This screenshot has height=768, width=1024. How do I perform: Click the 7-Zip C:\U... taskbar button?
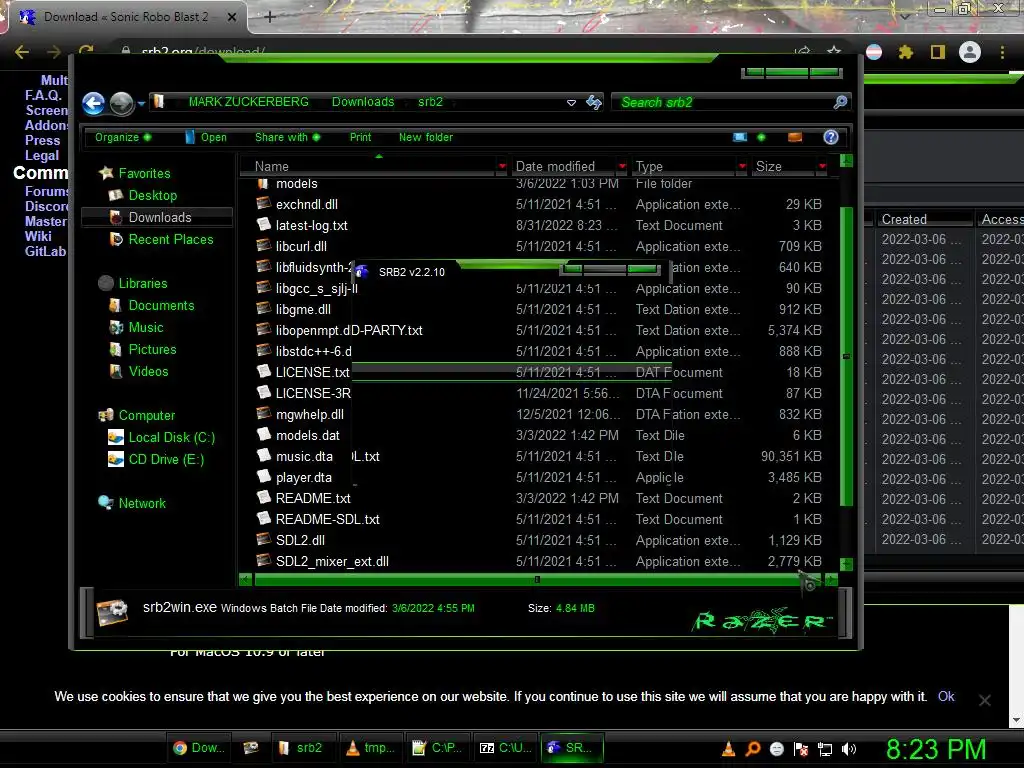[x=505, y=748]
